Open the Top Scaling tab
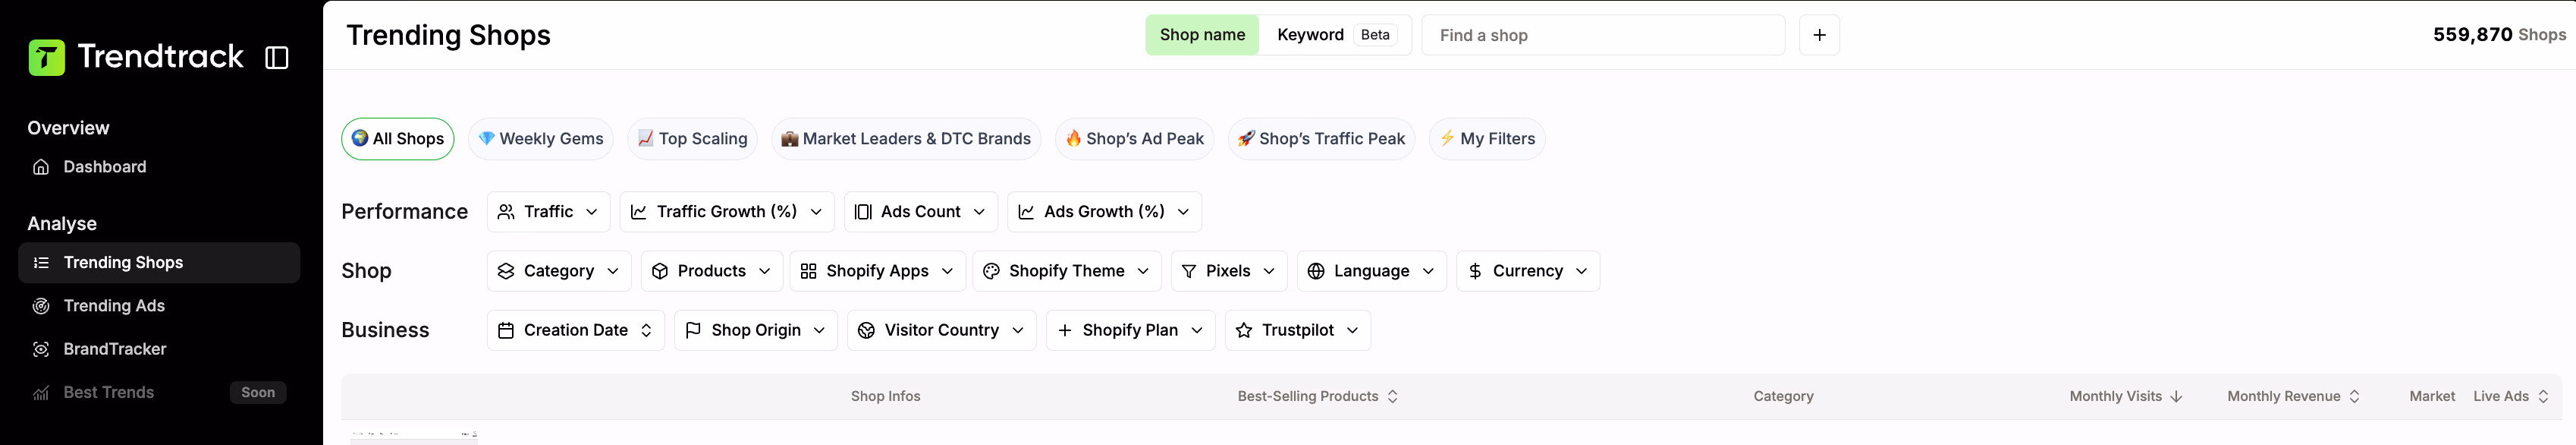The height and width of the screenshot is (445, 2576). 692,139
